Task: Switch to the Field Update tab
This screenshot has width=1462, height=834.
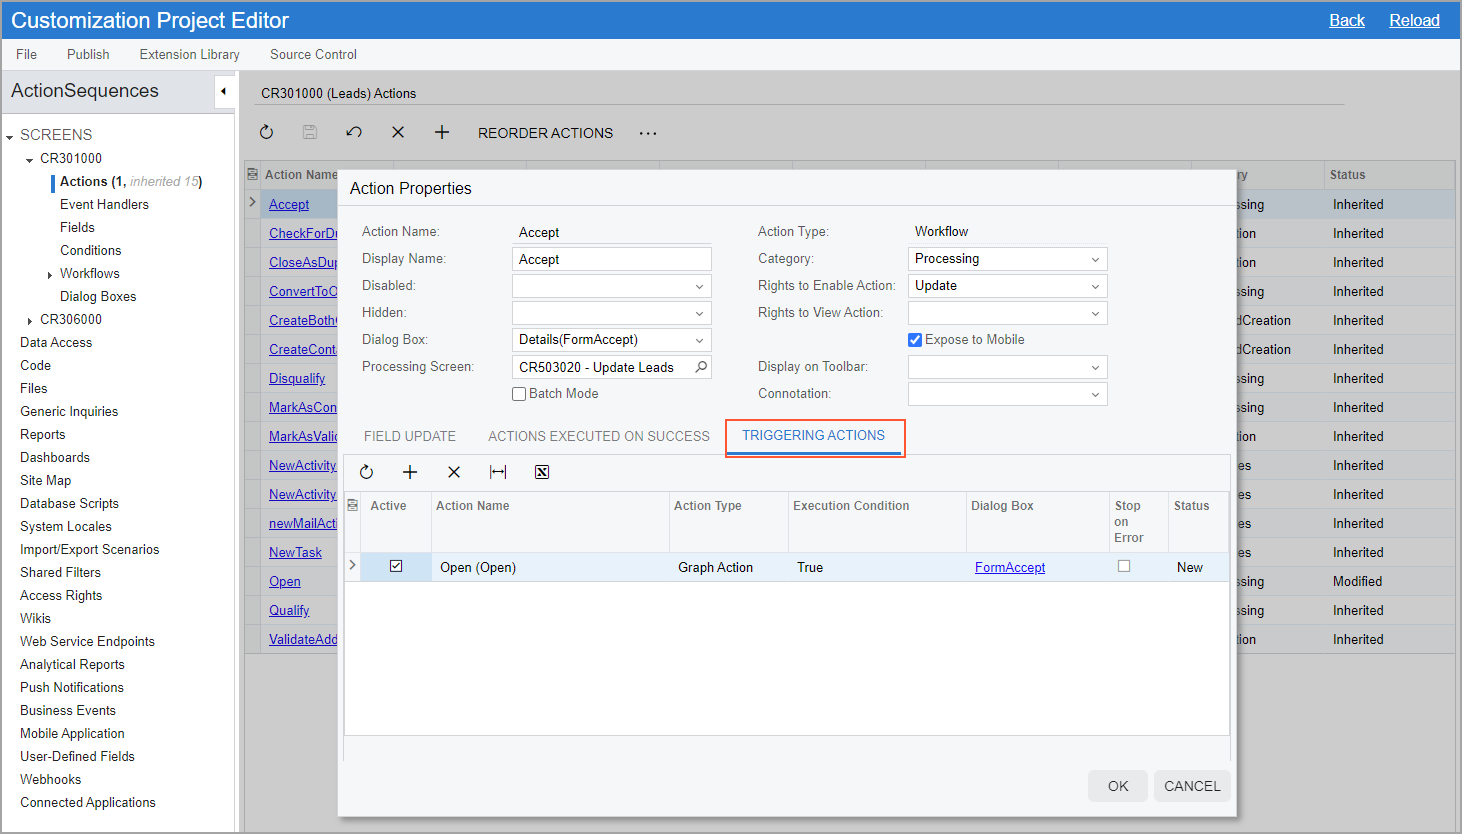Action: pyautogui.click(x=410, y=436)
